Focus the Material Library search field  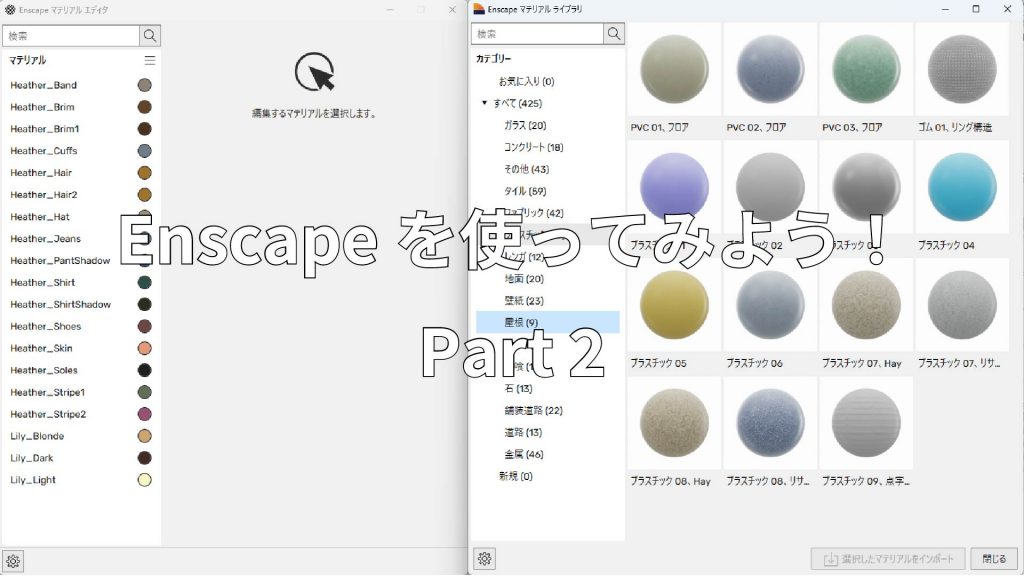pyautogui.click(x=538, y=34)
